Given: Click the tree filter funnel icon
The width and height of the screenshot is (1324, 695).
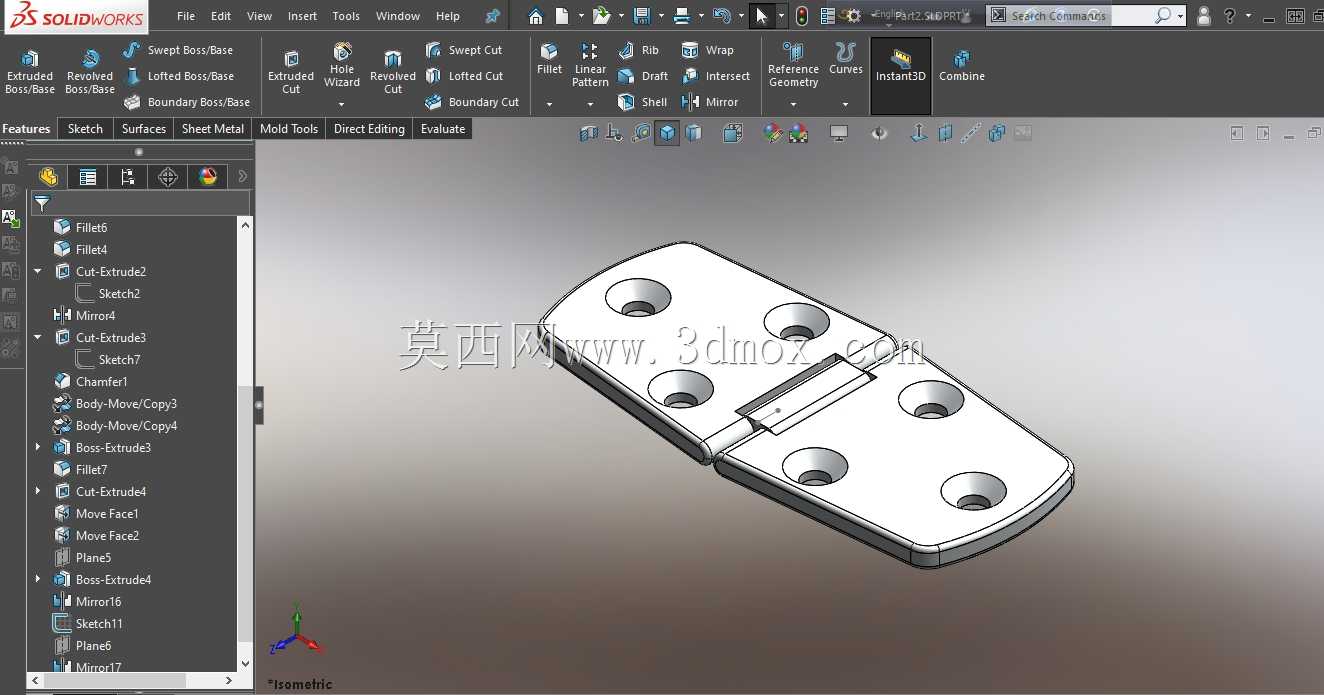Looking at the screenshot, I should [42, 203].
